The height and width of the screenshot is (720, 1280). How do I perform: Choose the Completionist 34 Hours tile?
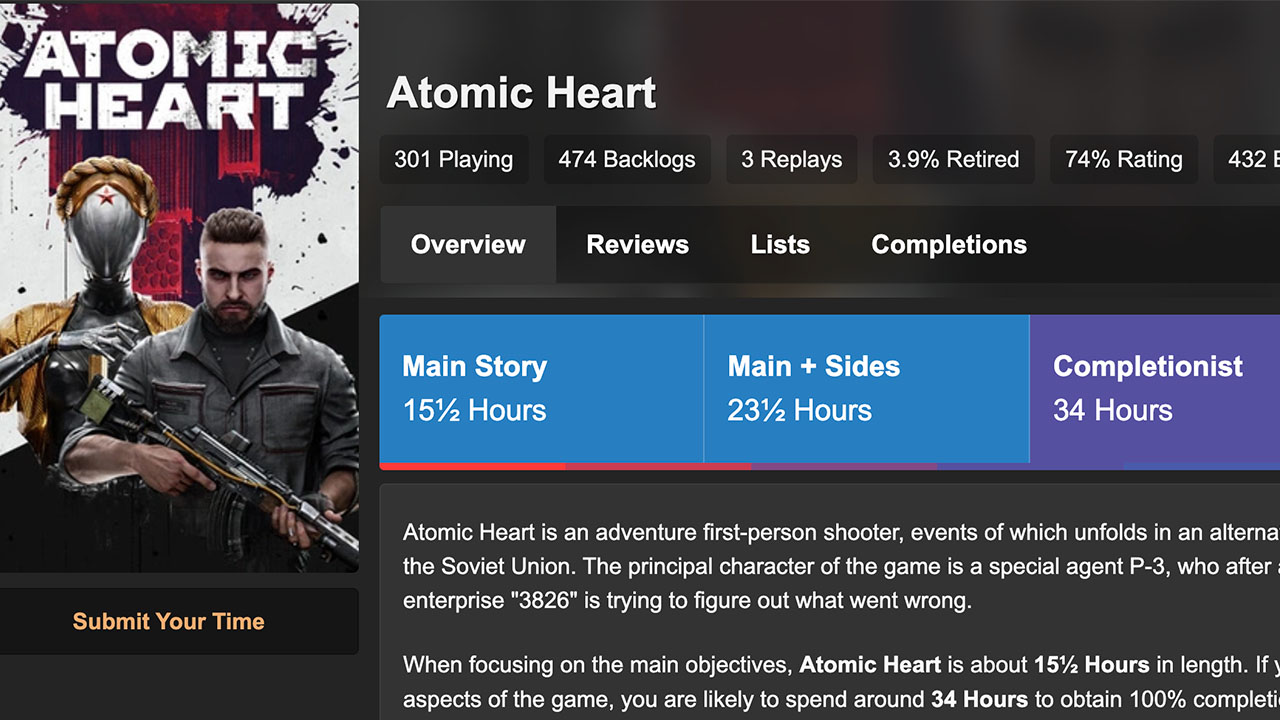click(1154, 389)
